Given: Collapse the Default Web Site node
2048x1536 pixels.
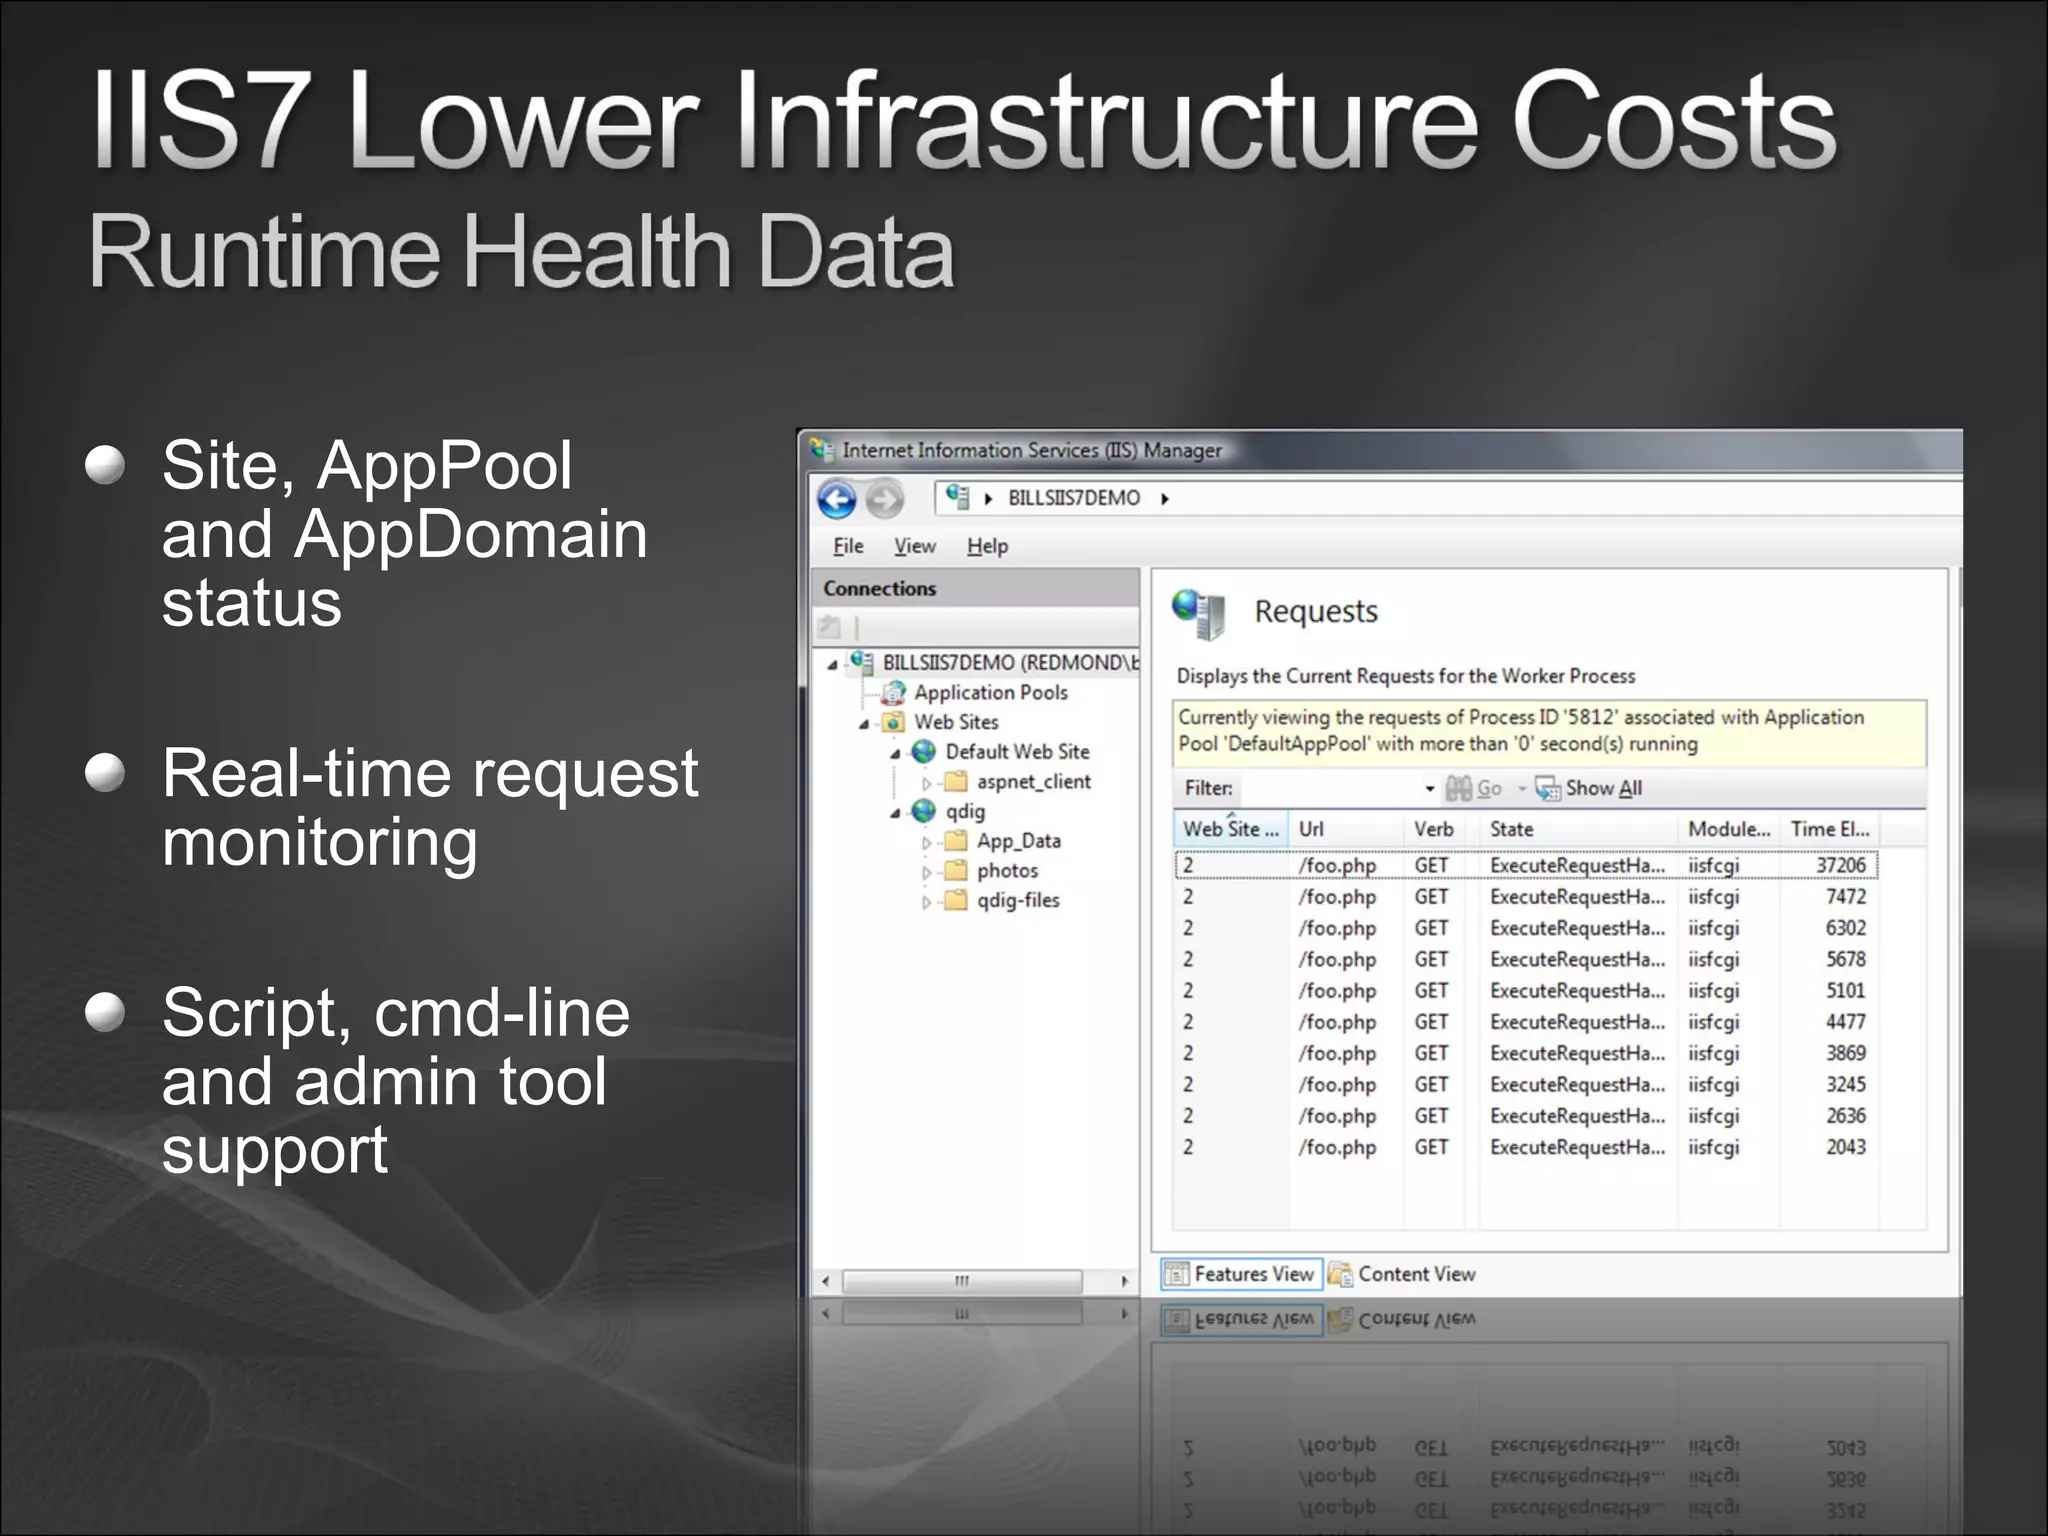Looking at the screenshot, I should point(896,754).
